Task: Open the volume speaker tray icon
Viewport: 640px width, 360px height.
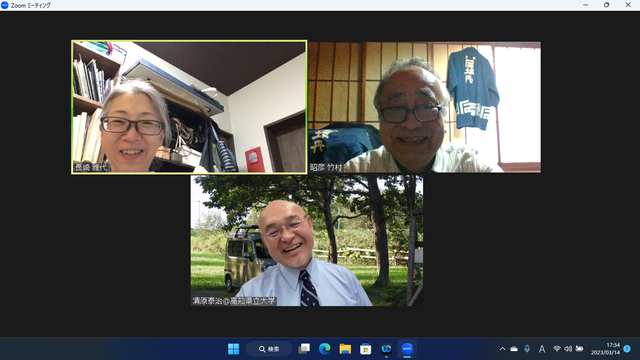Action: (x=568, y=349)
